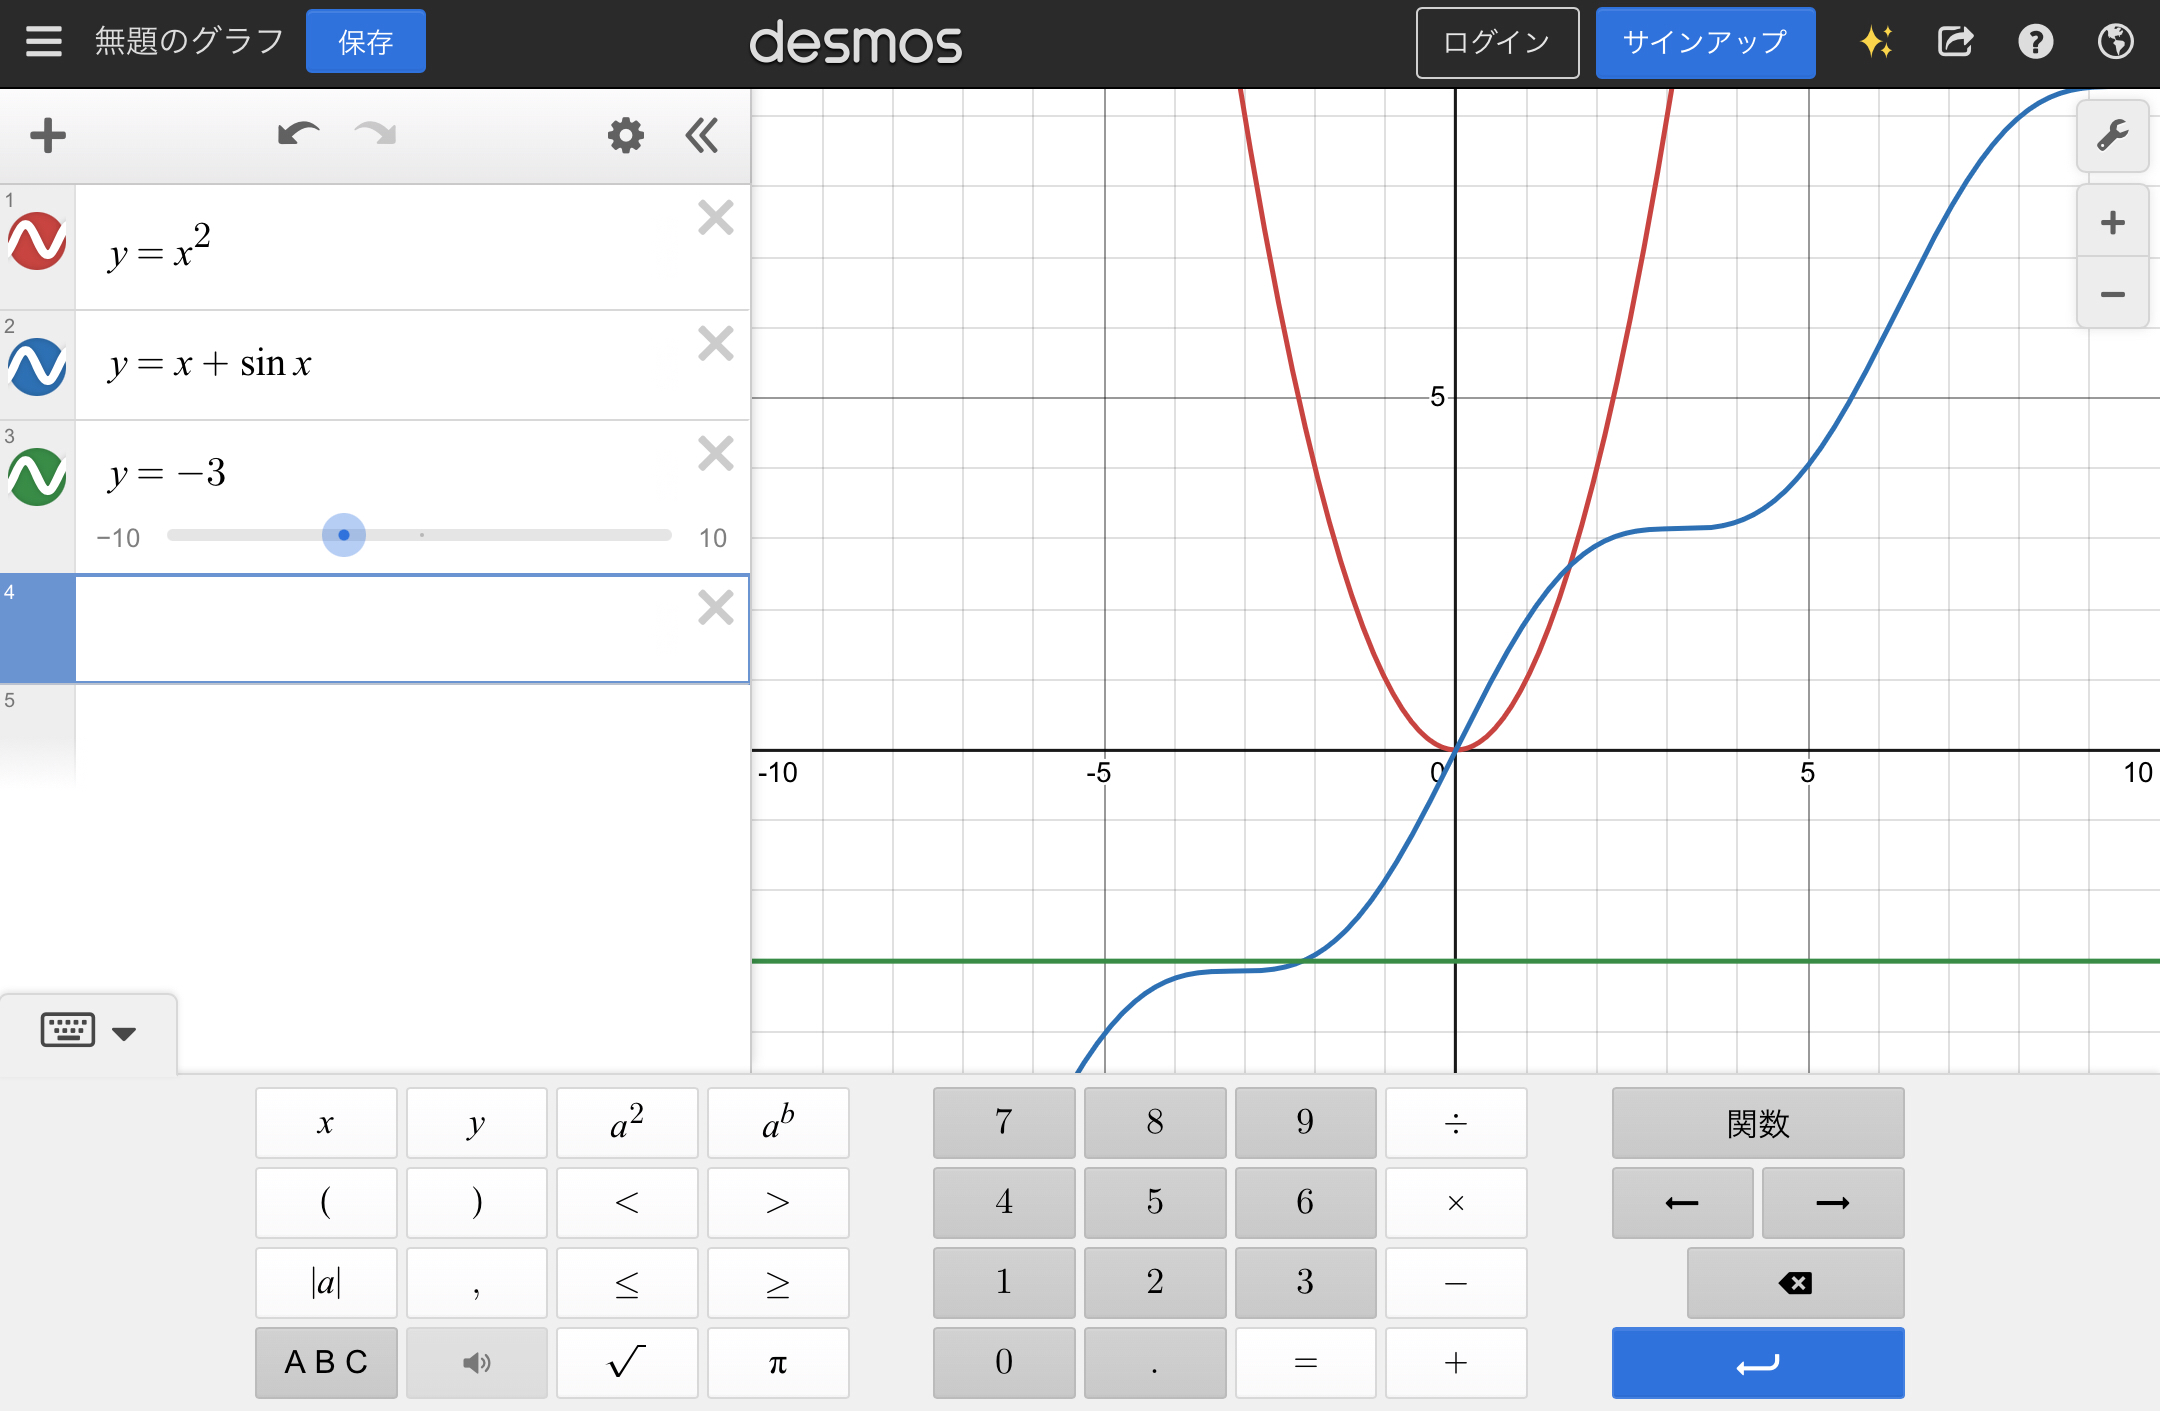Click the minus key
This screenshot has width=2160, height=1411.
coord(1456,1283)
